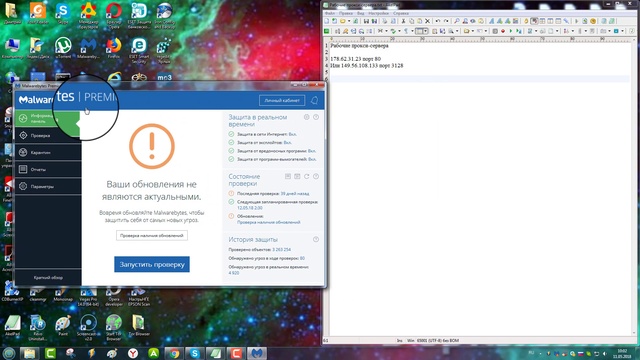Click help icon beside История защиты

pyautogui.click(x=316, y=239)
